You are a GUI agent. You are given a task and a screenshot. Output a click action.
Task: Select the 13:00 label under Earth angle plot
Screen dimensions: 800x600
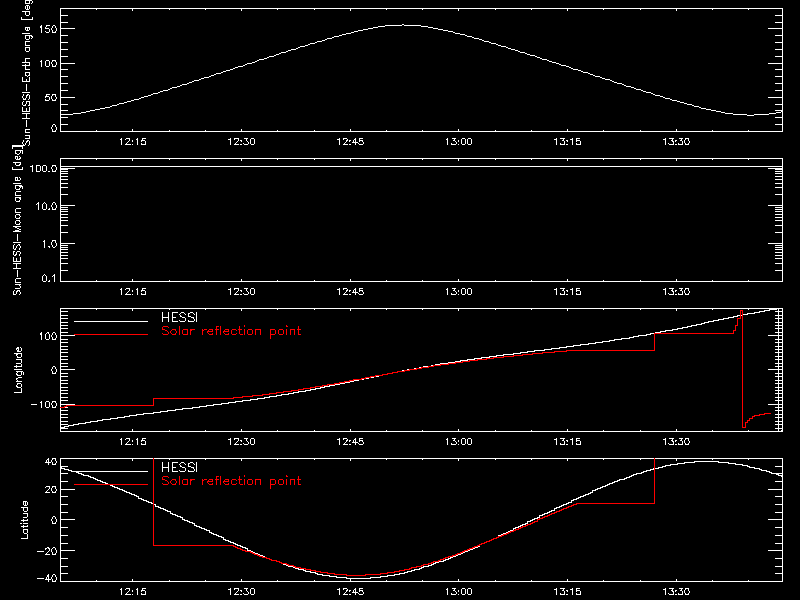pos(459,142)
